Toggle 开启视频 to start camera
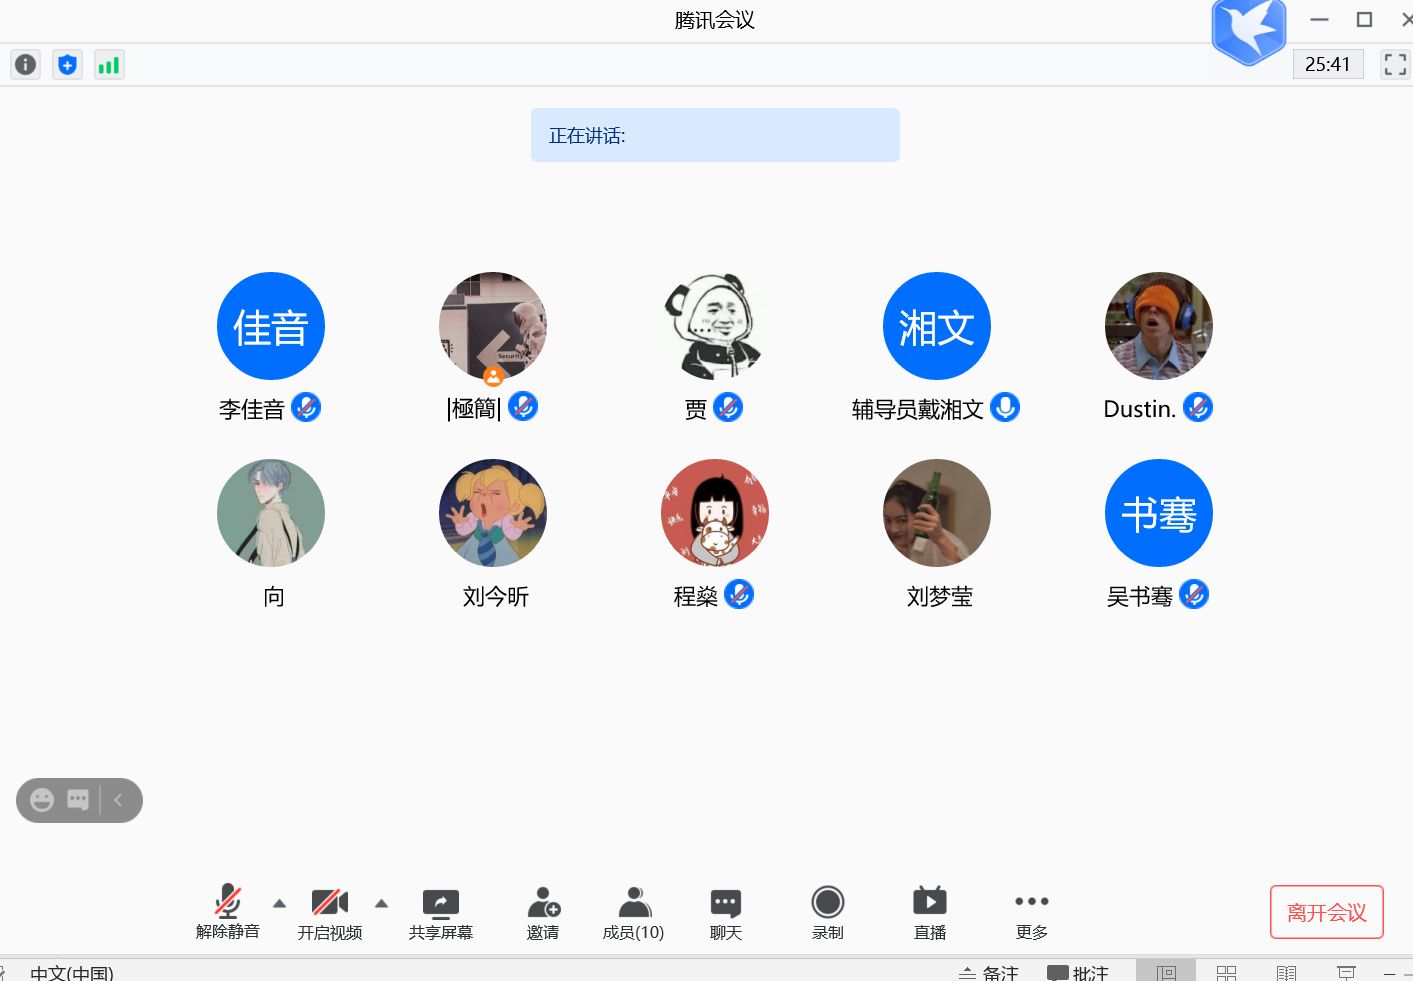Viewport: 1413px width, 981px height. coord(329,913)
